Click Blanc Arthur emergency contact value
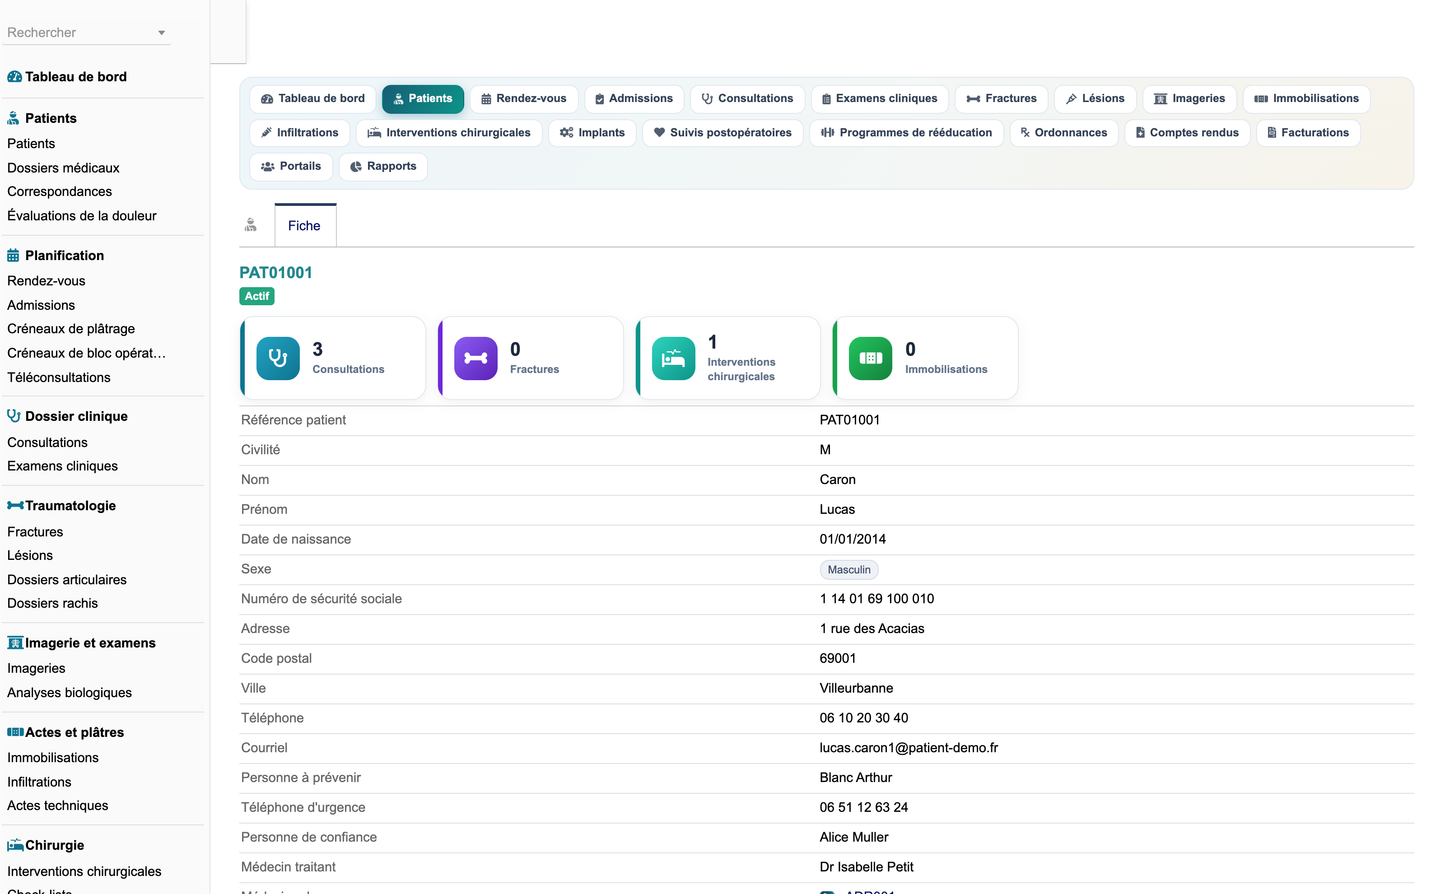The width and height of the screenshot is (1445, 894). pyautogui.click(x=856, y=778)
